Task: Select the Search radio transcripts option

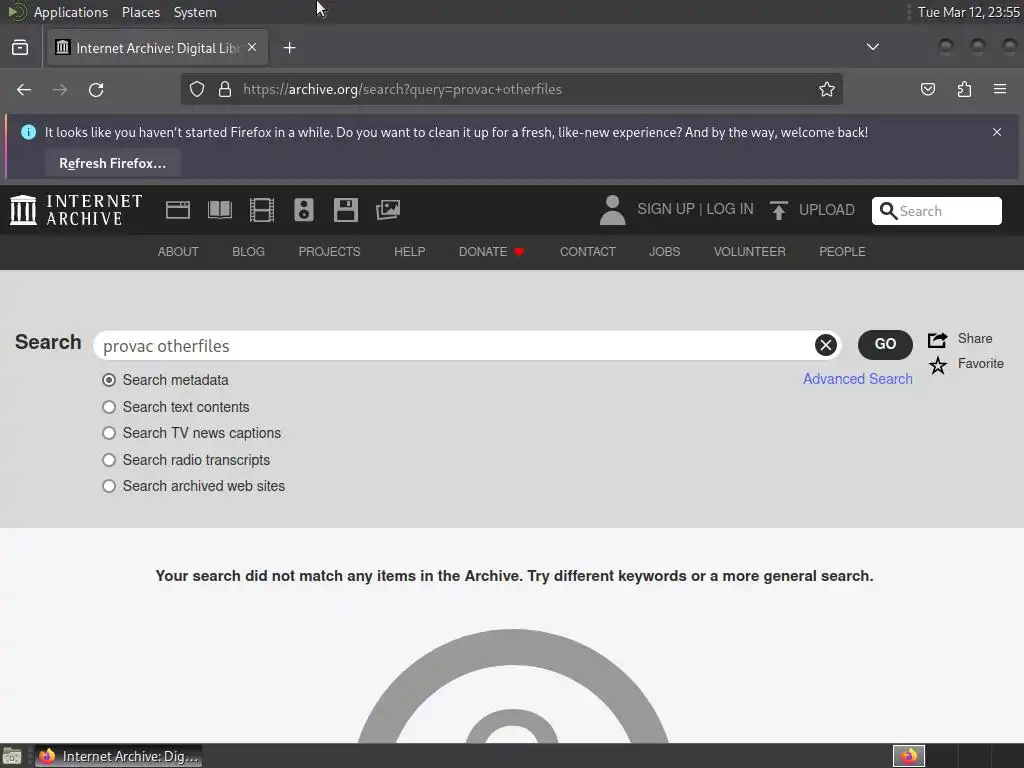Action: pos(109,460)
